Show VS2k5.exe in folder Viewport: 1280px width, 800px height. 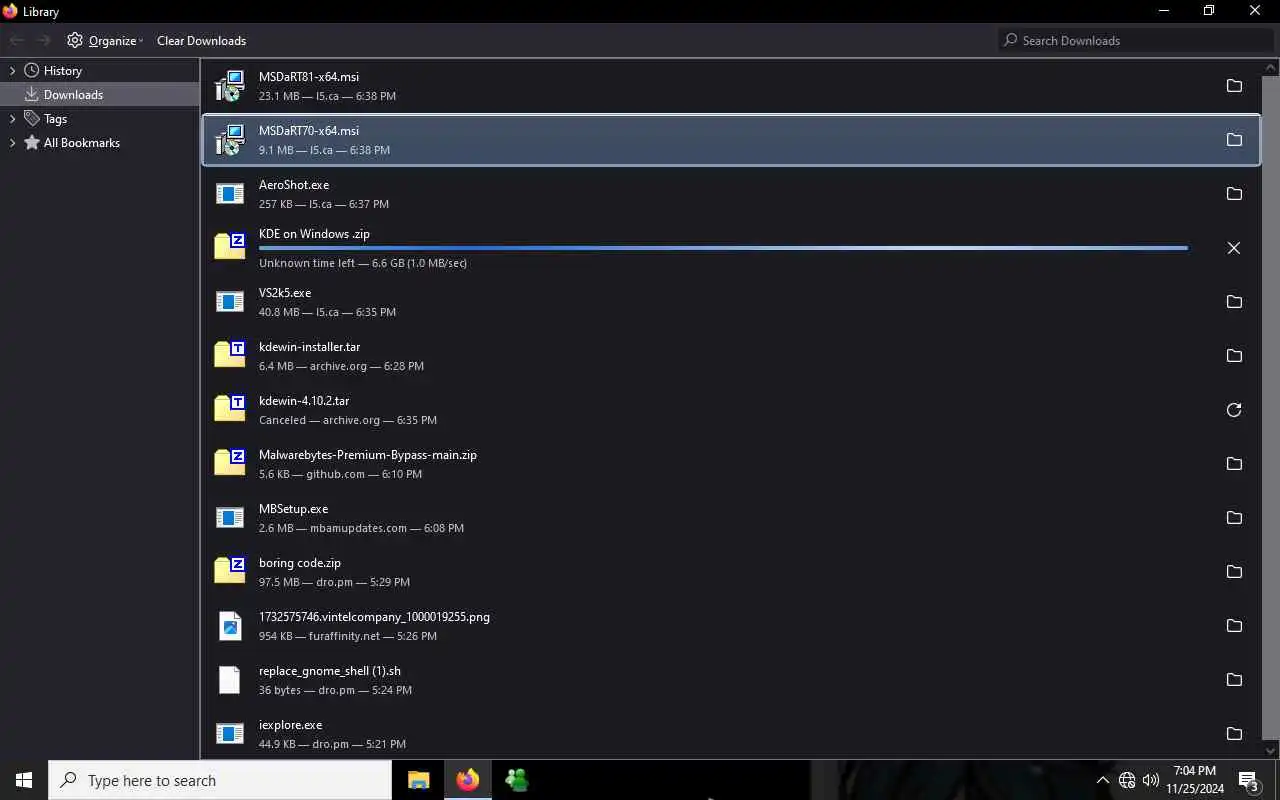click(1234, 302)
